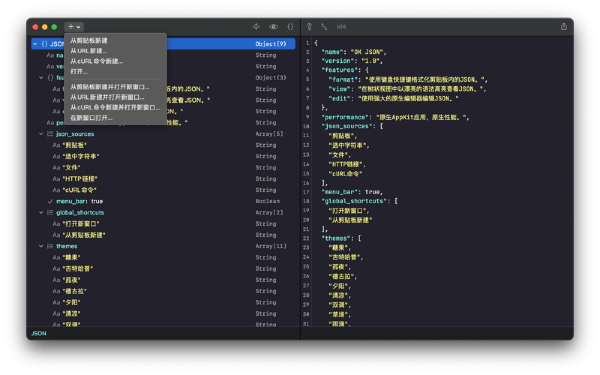
Task: Click the array list icon beside global_shortcuts
Action: point(50,212)
